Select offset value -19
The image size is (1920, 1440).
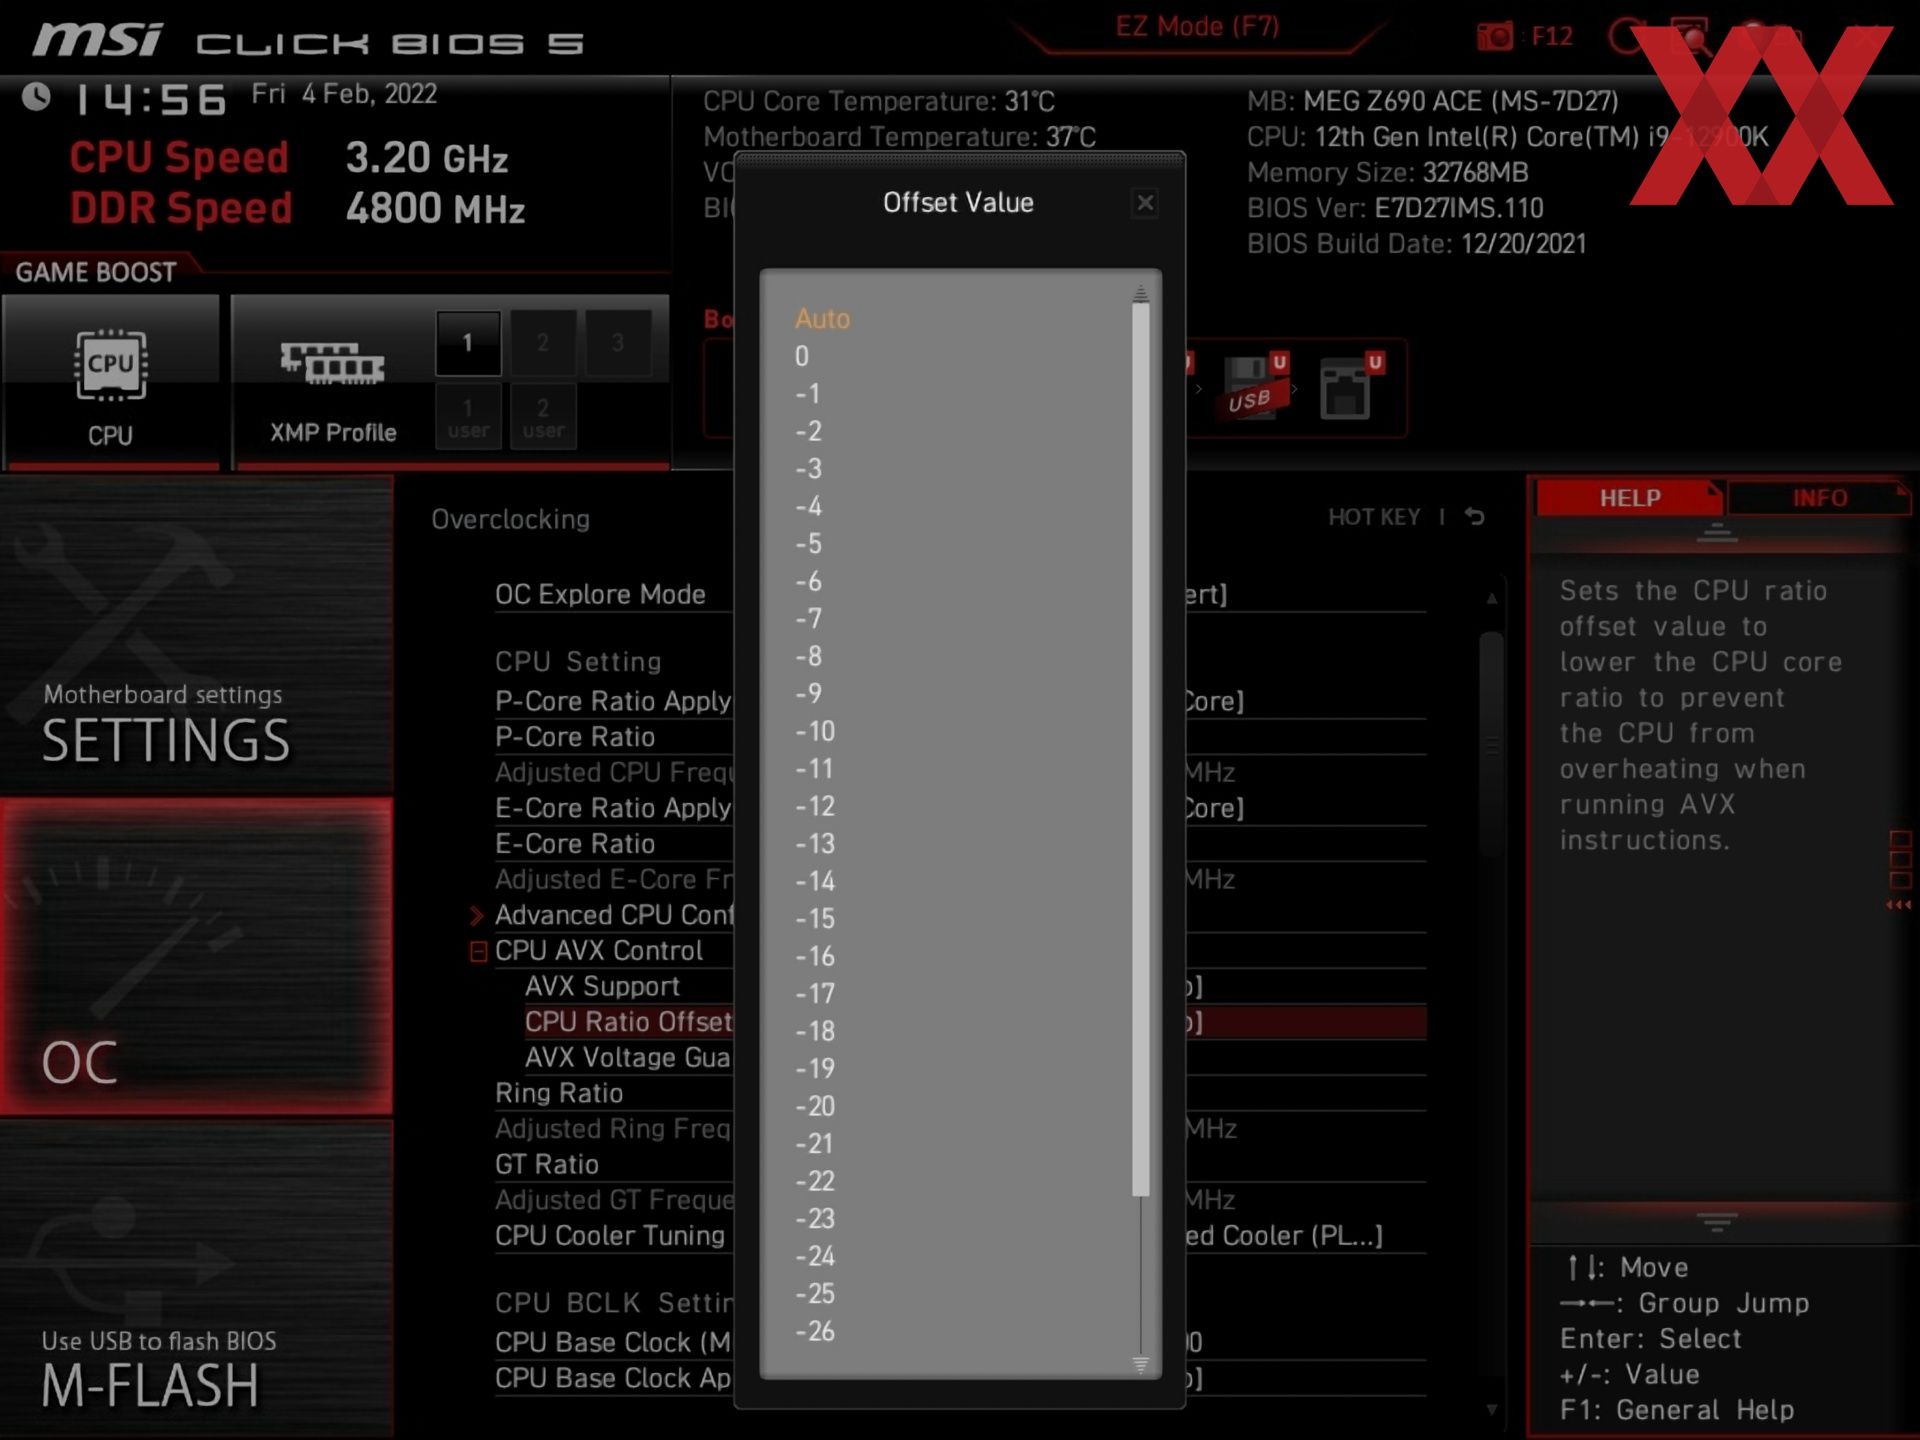pyautogui.click(x=815, y=1069)
